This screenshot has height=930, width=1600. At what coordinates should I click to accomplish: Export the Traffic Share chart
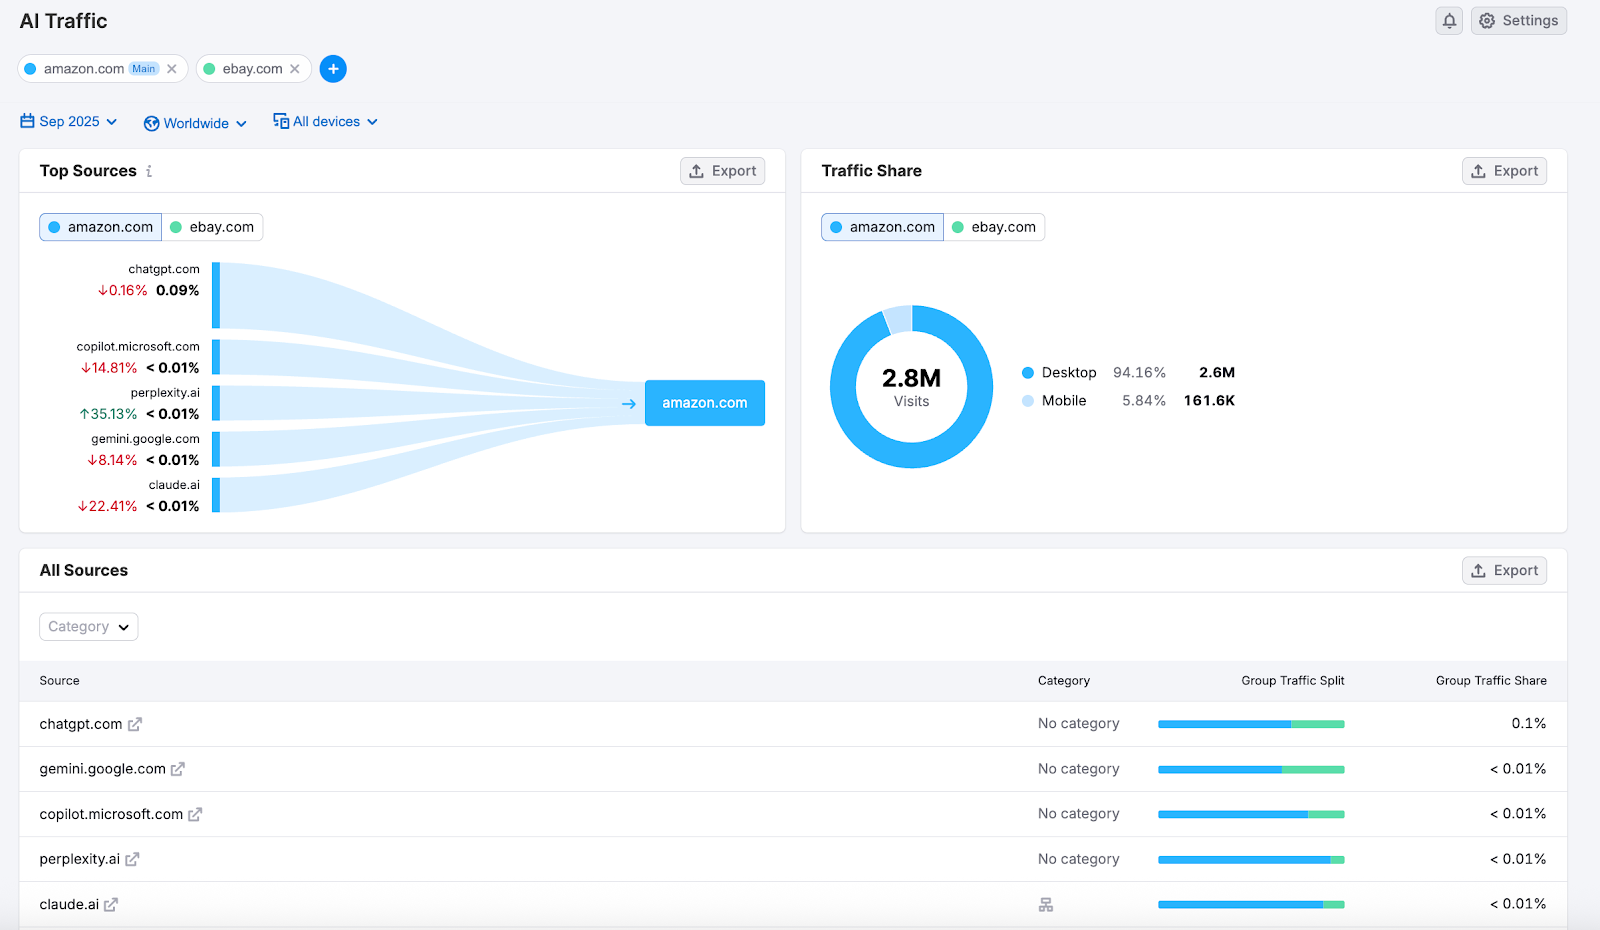[x=1504, y=171]
